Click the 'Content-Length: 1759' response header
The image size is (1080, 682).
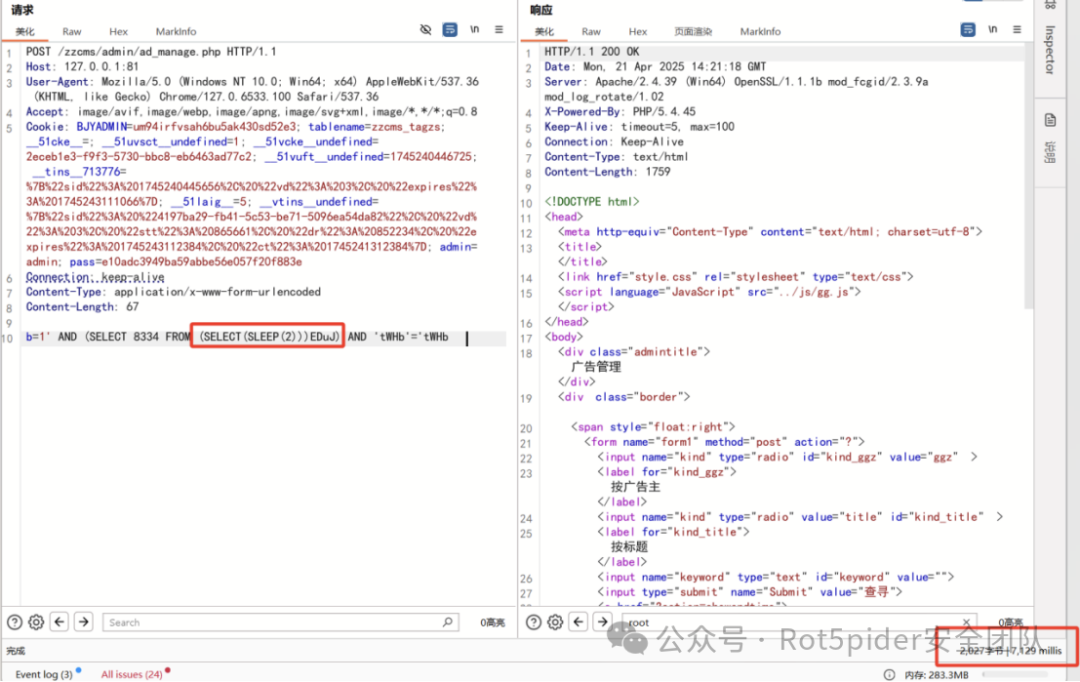(x=607, y=172)
